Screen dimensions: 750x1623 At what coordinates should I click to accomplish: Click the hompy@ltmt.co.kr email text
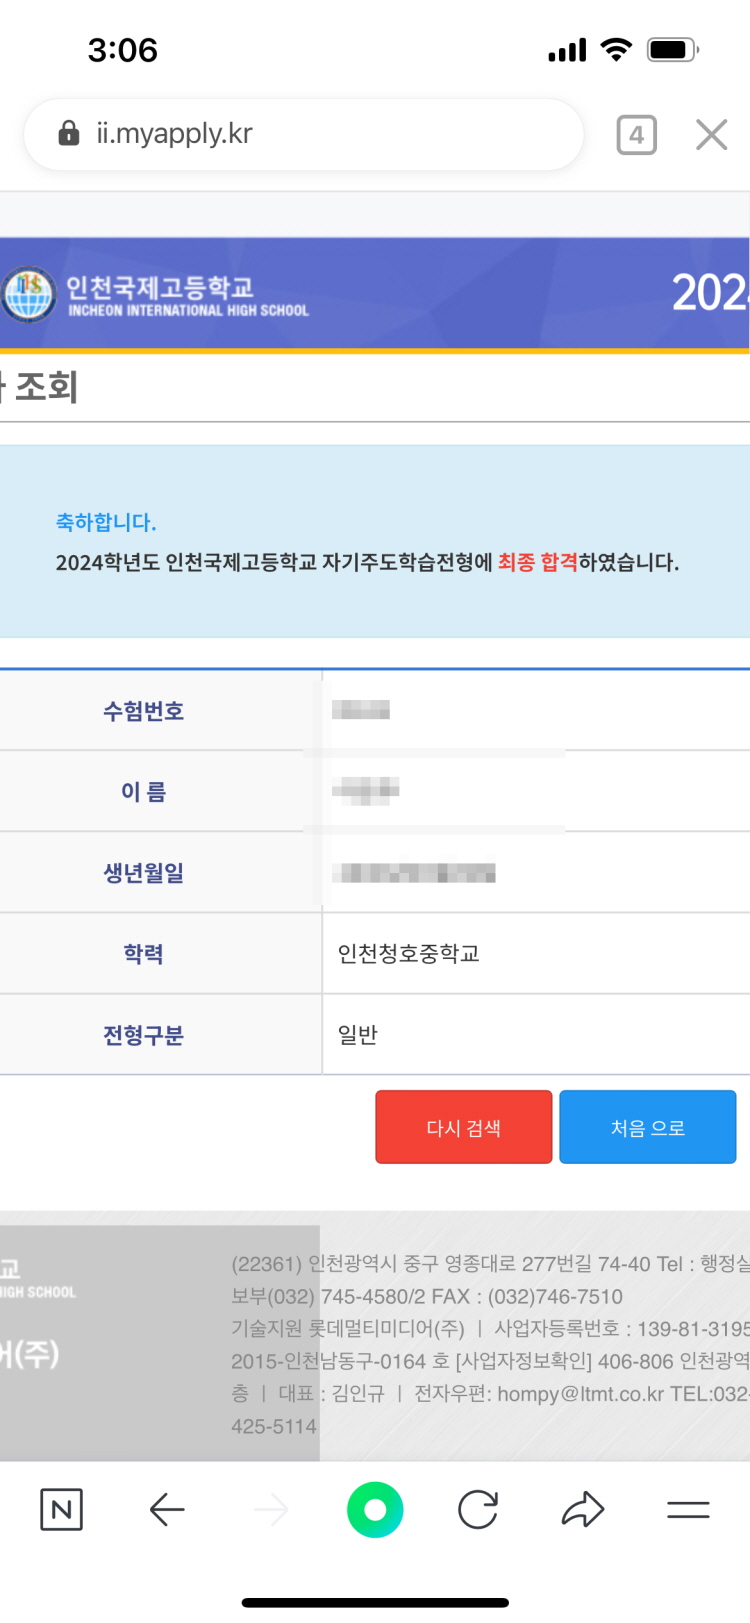click(x=580, y=1393)
